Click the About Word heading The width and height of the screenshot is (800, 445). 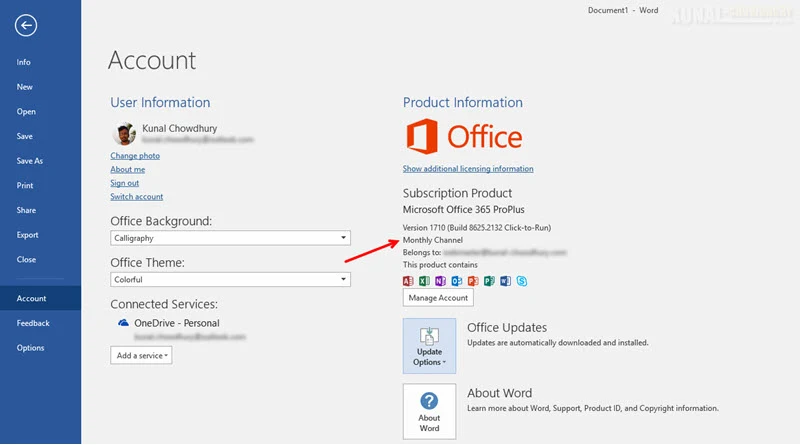click(x=499, y=393)
